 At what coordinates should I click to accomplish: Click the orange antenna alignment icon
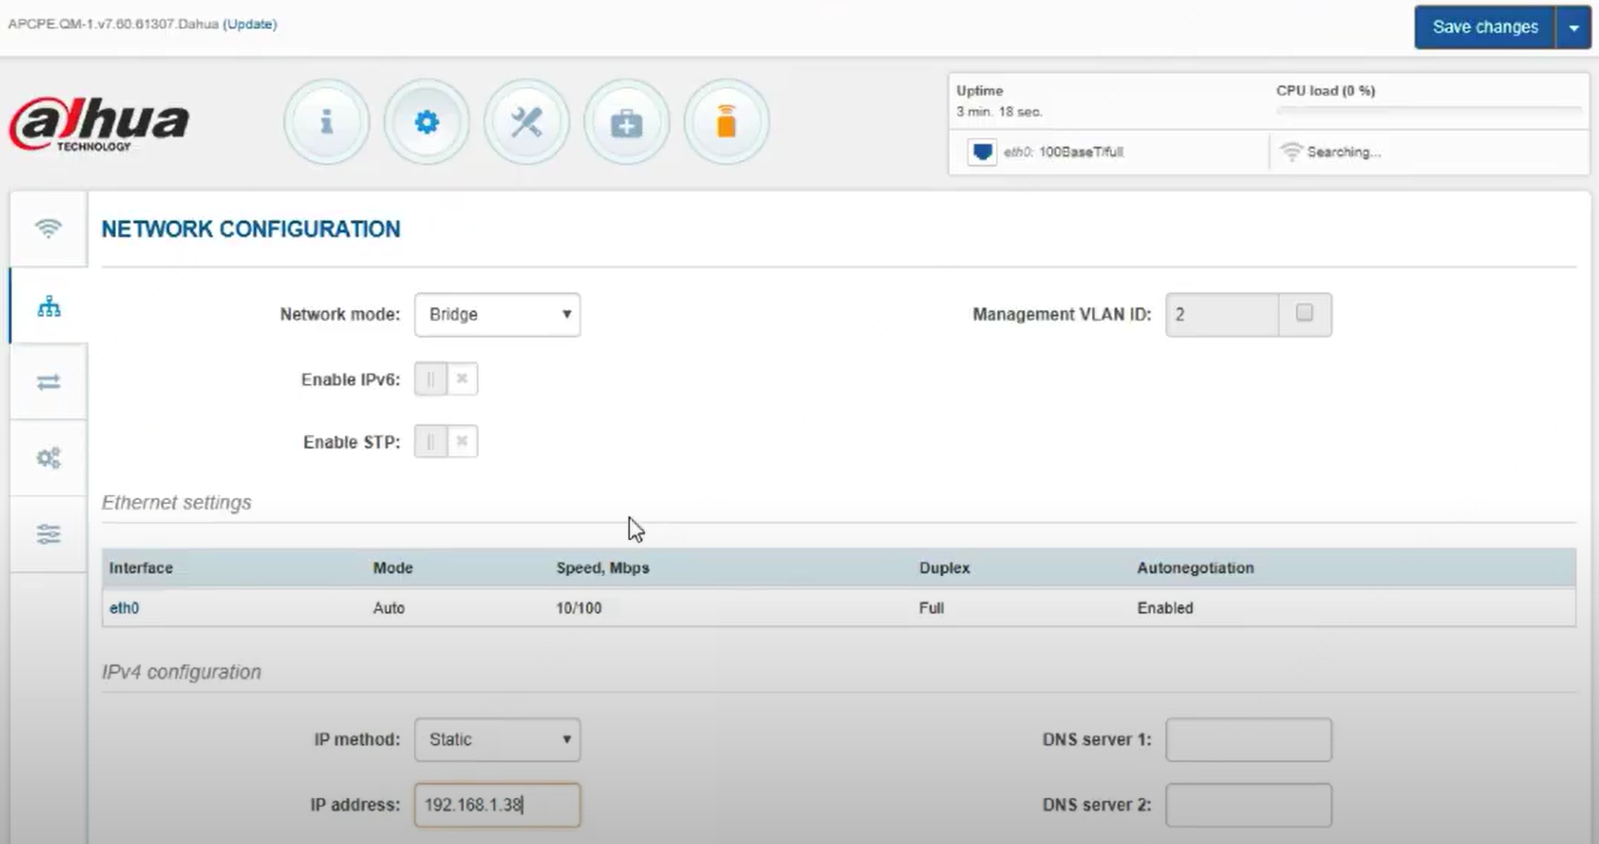coord(726,122)
